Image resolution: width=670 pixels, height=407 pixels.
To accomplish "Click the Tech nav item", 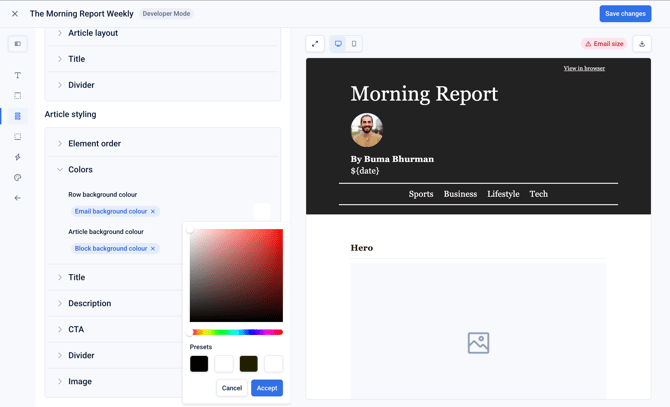I will point(538,194).
